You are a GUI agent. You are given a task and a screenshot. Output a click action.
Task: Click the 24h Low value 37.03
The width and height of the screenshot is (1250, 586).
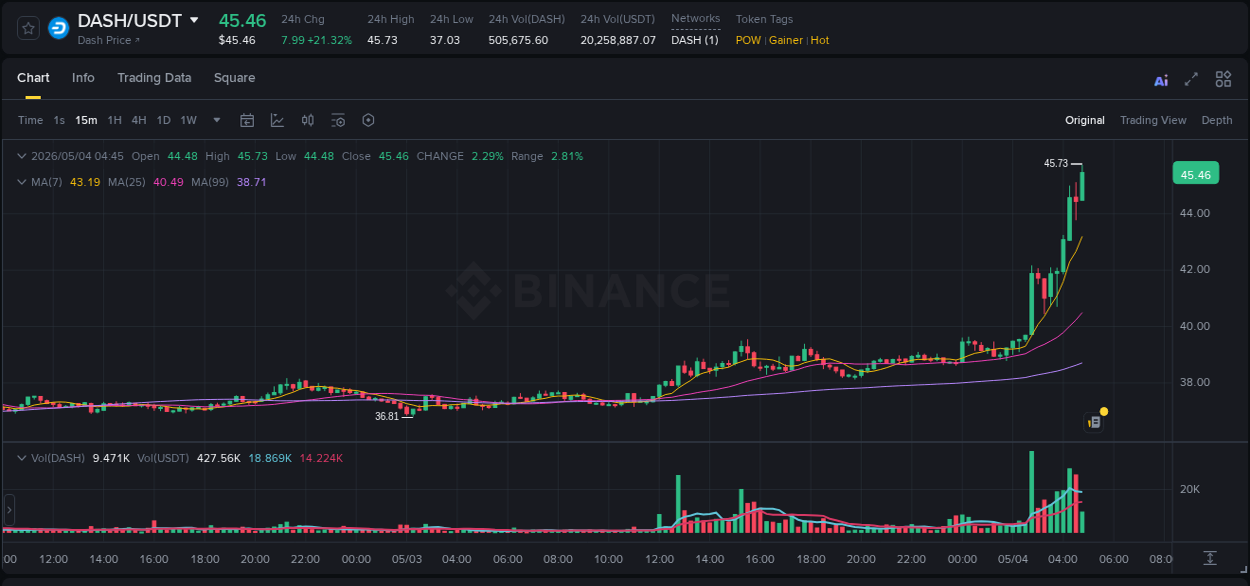pyautogui.click(x=445, y=40)
